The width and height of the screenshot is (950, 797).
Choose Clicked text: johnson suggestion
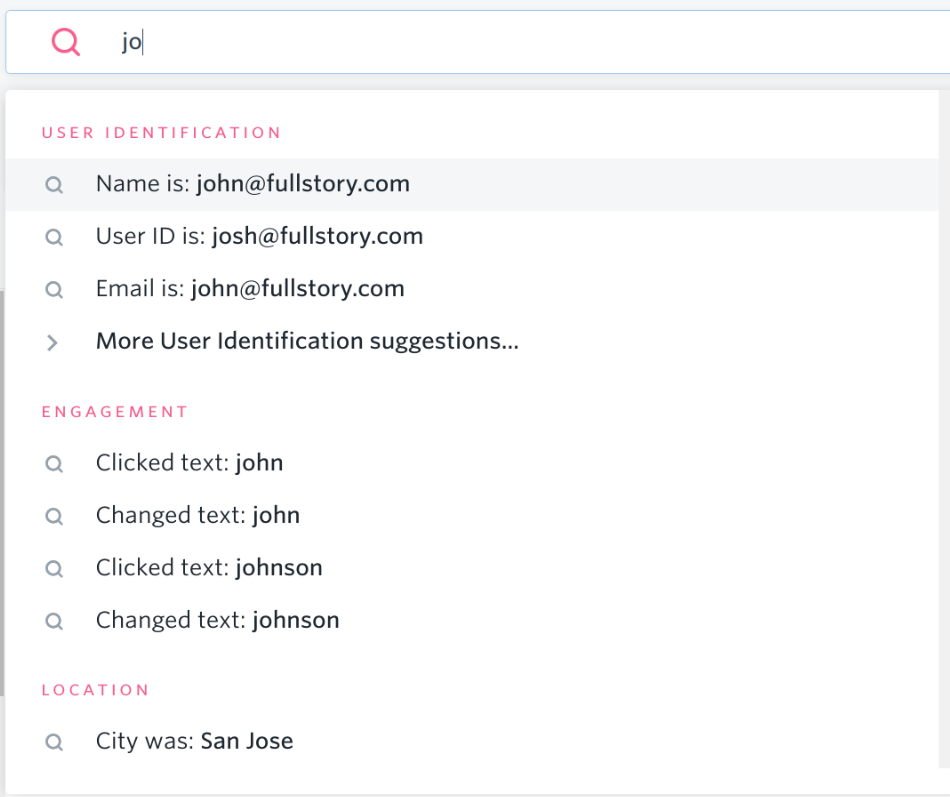click(472, 568)
